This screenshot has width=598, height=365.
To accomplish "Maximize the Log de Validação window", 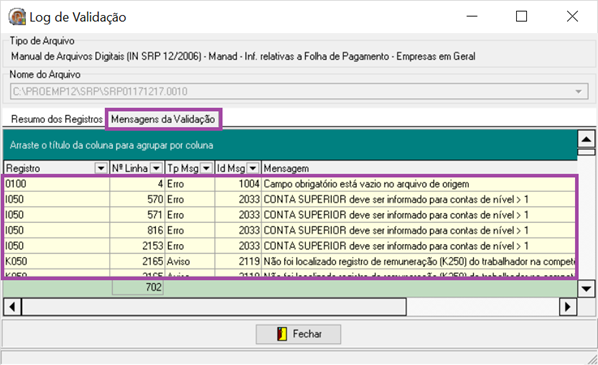I will point(521,16).
